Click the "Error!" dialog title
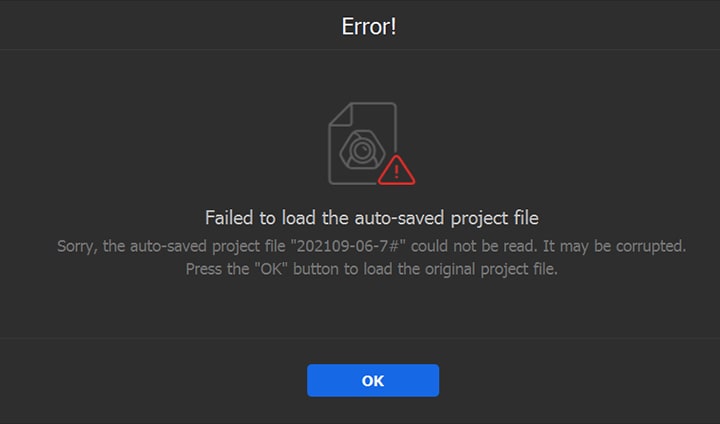 coord(369,26)
